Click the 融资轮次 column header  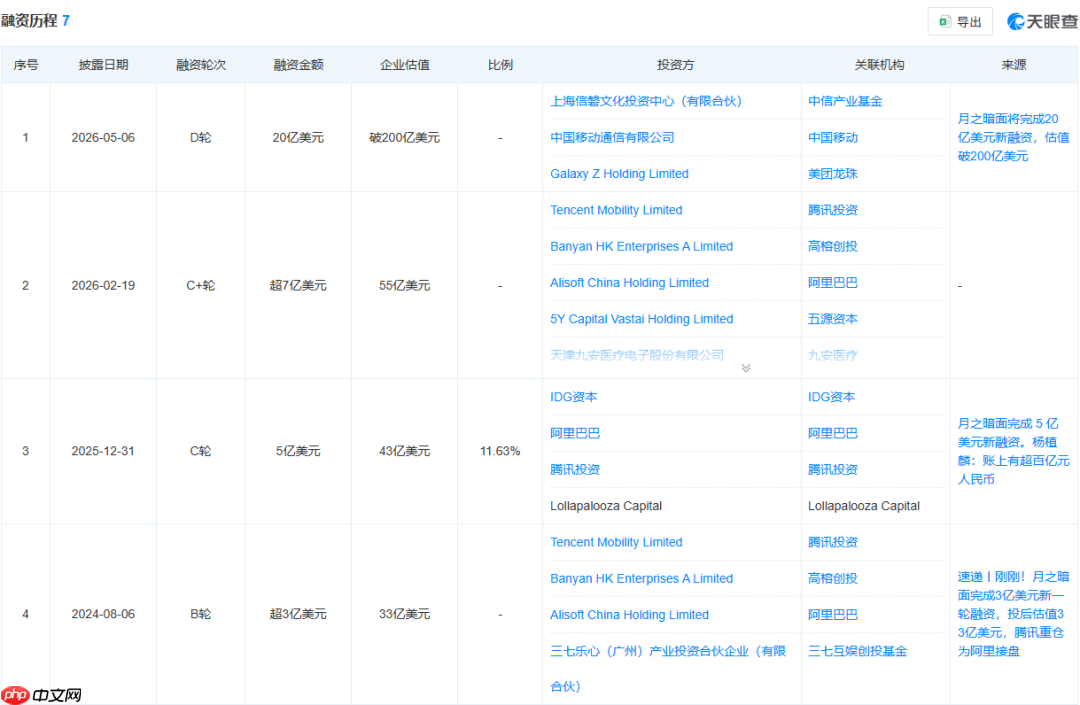tap(200, 65)
